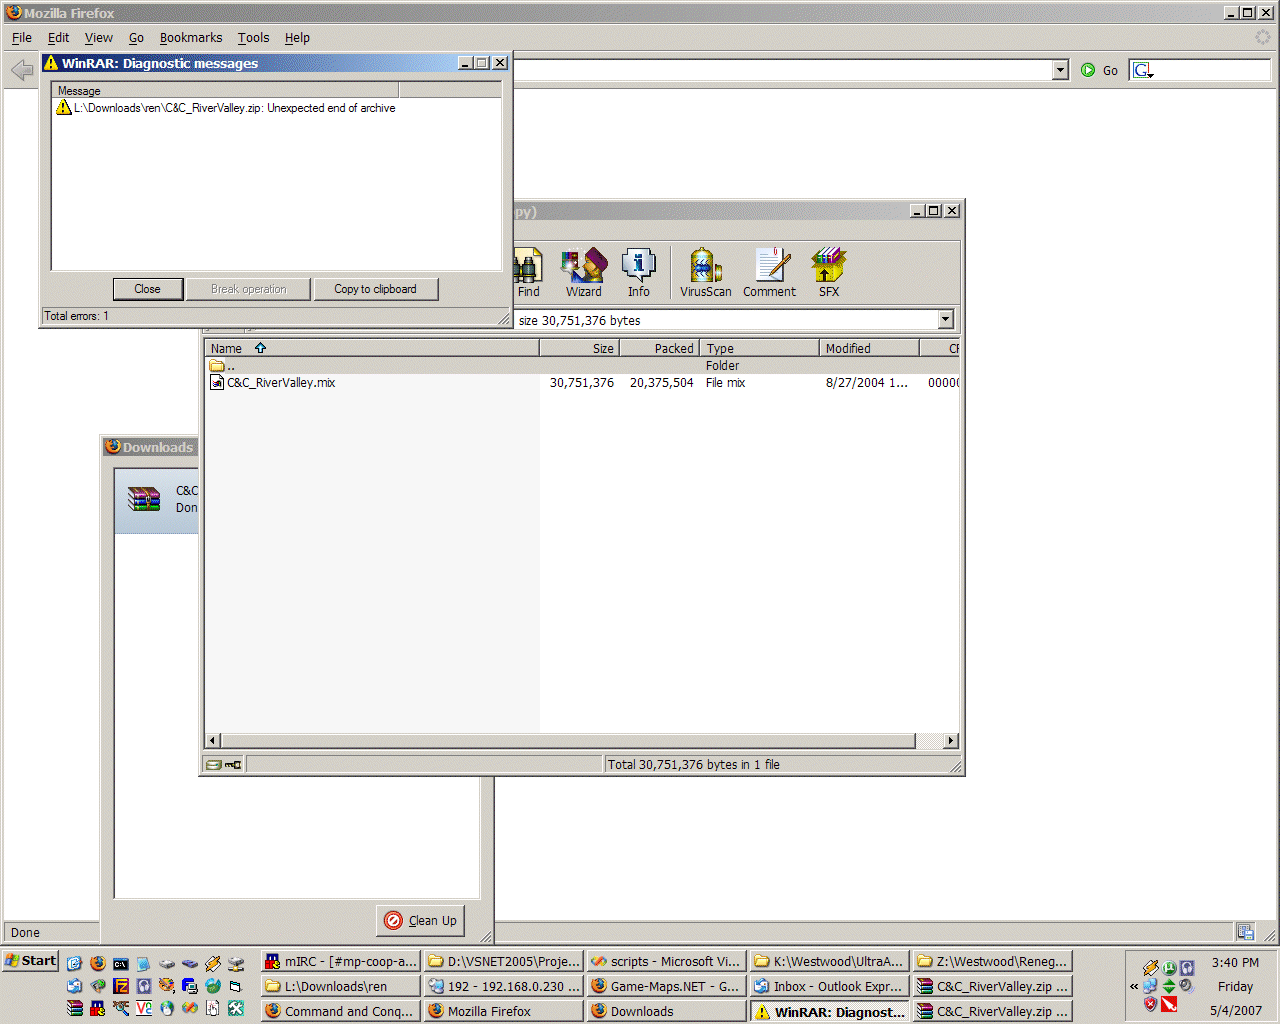Click the green Go icon in Firefox
Viewport: 1280px width, 1024px height.
point(1088,70)
